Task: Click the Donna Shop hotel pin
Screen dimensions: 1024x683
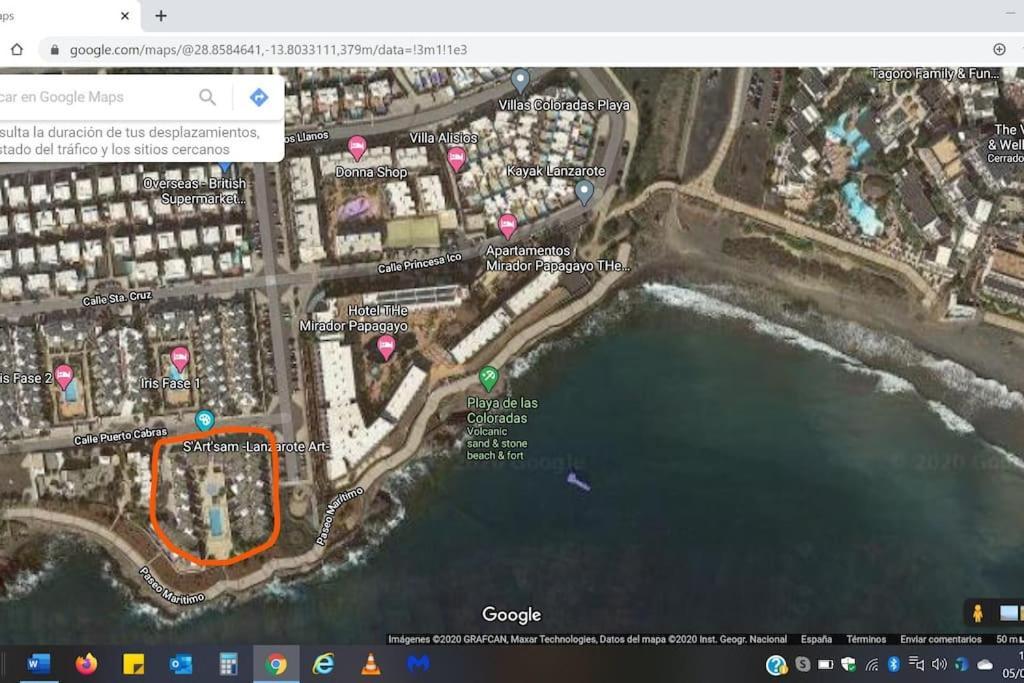Action: point(357,148)
